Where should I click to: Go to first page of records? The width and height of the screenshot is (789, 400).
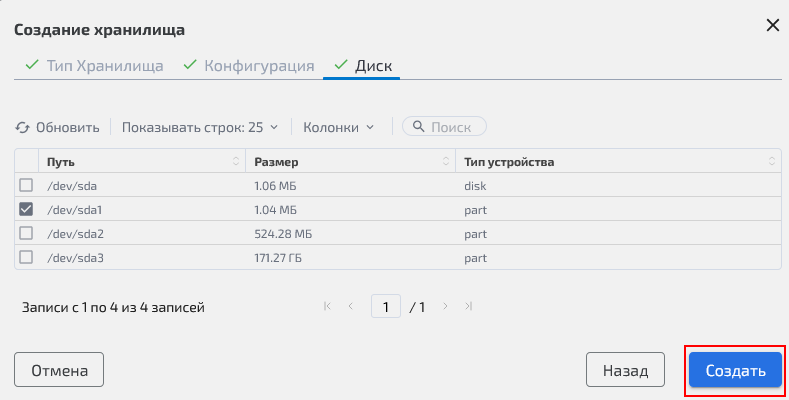tap(327, 307)
